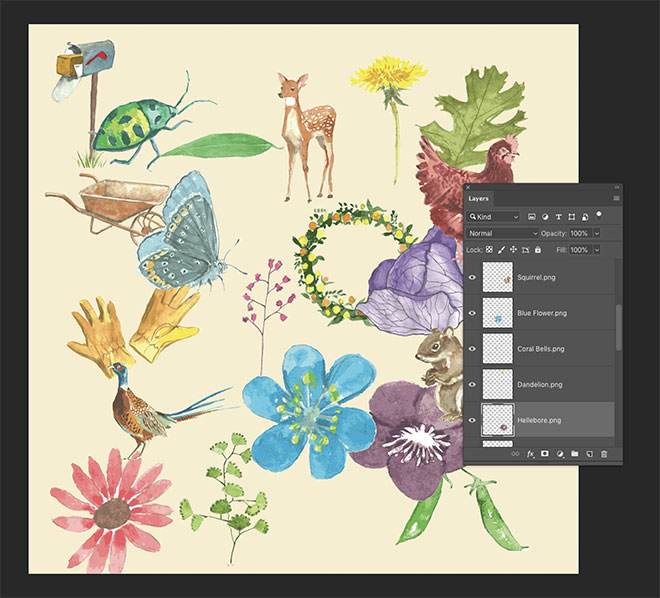Add layer mask icon
Screen dimensions: 660x598
click(545, 454)
